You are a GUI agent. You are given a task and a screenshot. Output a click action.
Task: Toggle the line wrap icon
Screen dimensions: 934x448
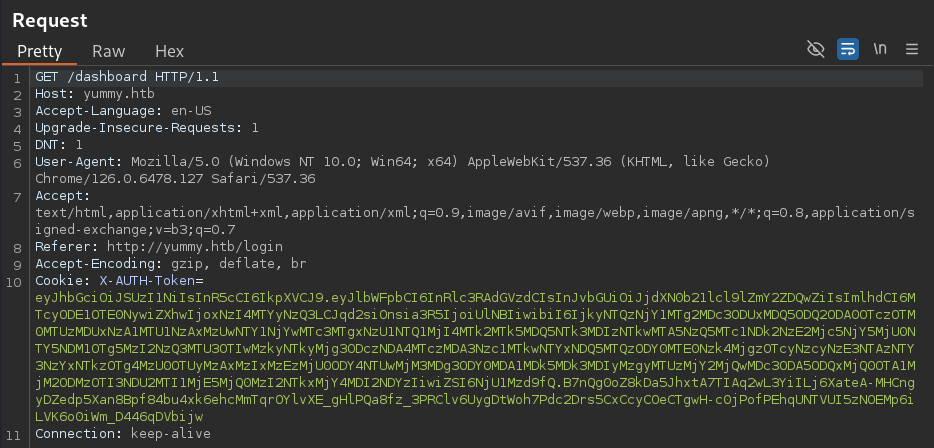848,49
